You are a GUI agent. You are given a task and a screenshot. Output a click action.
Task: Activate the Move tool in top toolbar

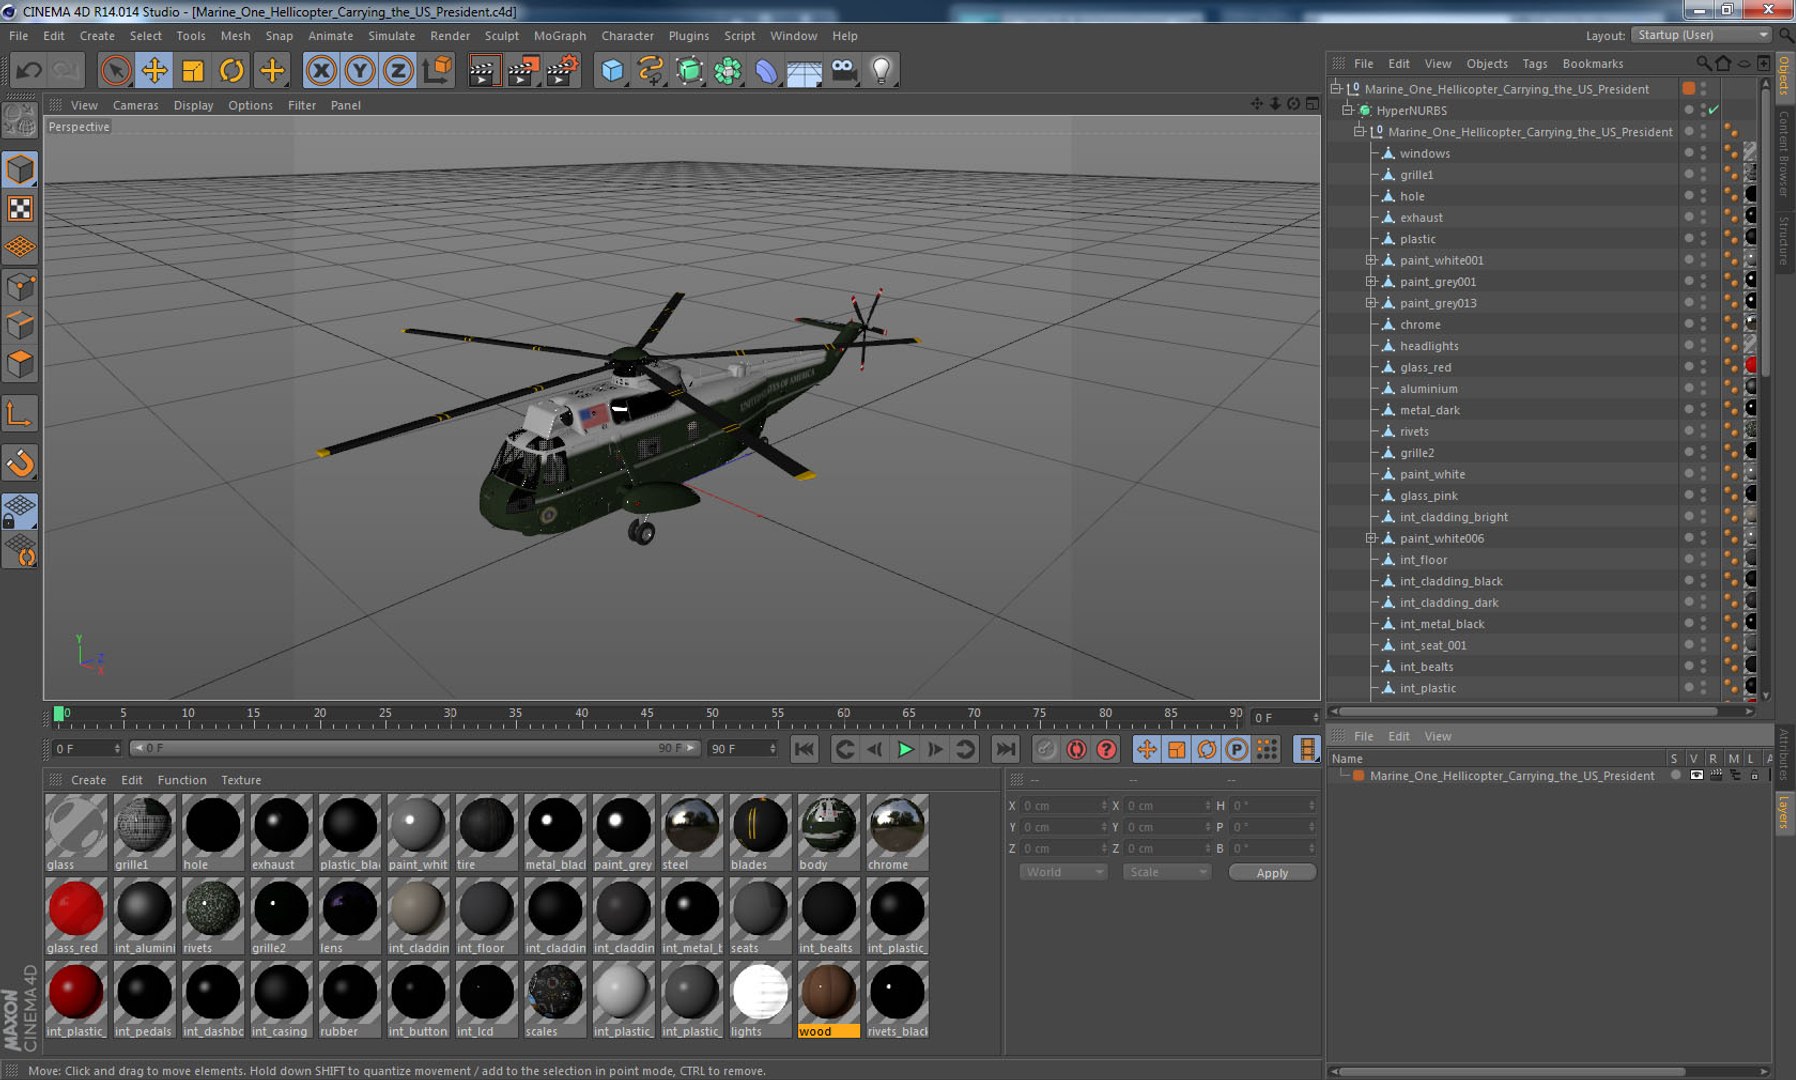154,70
